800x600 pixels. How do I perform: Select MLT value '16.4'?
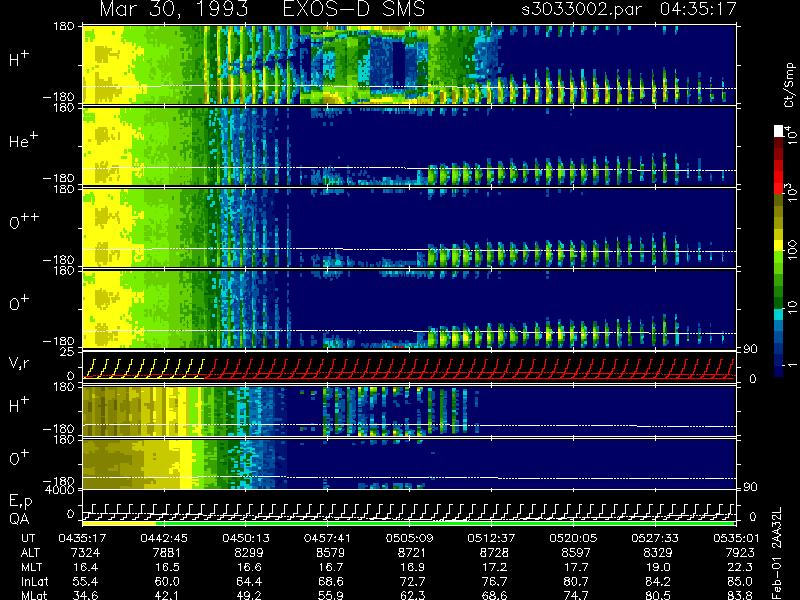(85, 567)
